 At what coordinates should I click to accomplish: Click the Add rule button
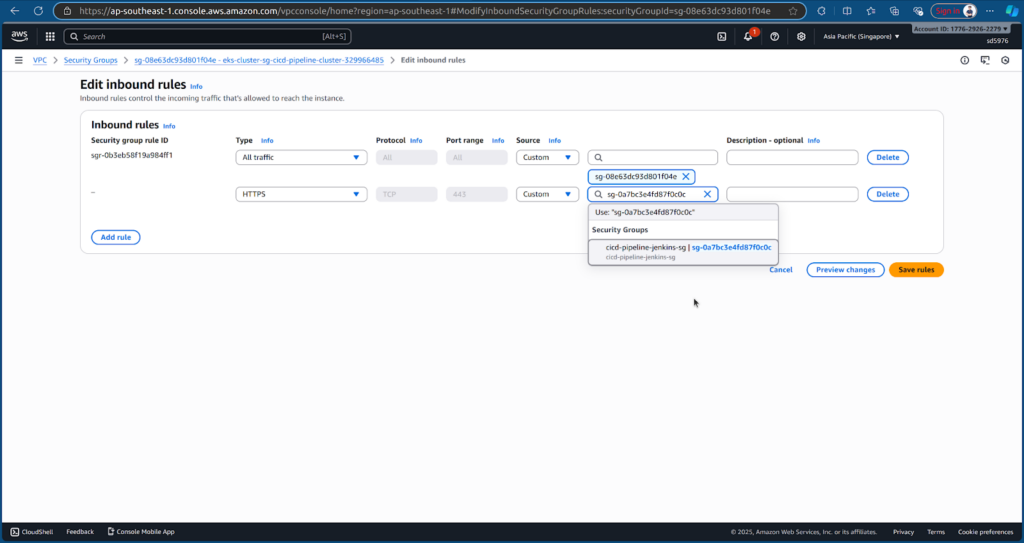pyautogui.click(x=116, y=237)
